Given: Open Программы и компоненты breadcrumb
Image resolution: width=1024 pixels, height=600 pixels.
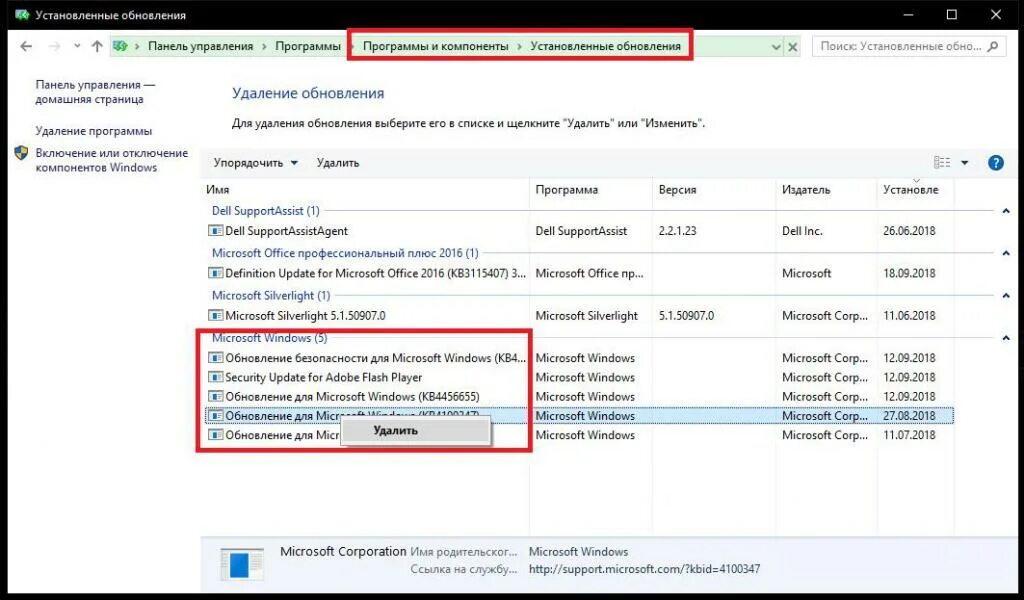Looking at the screenshot, I should [436, 46].
